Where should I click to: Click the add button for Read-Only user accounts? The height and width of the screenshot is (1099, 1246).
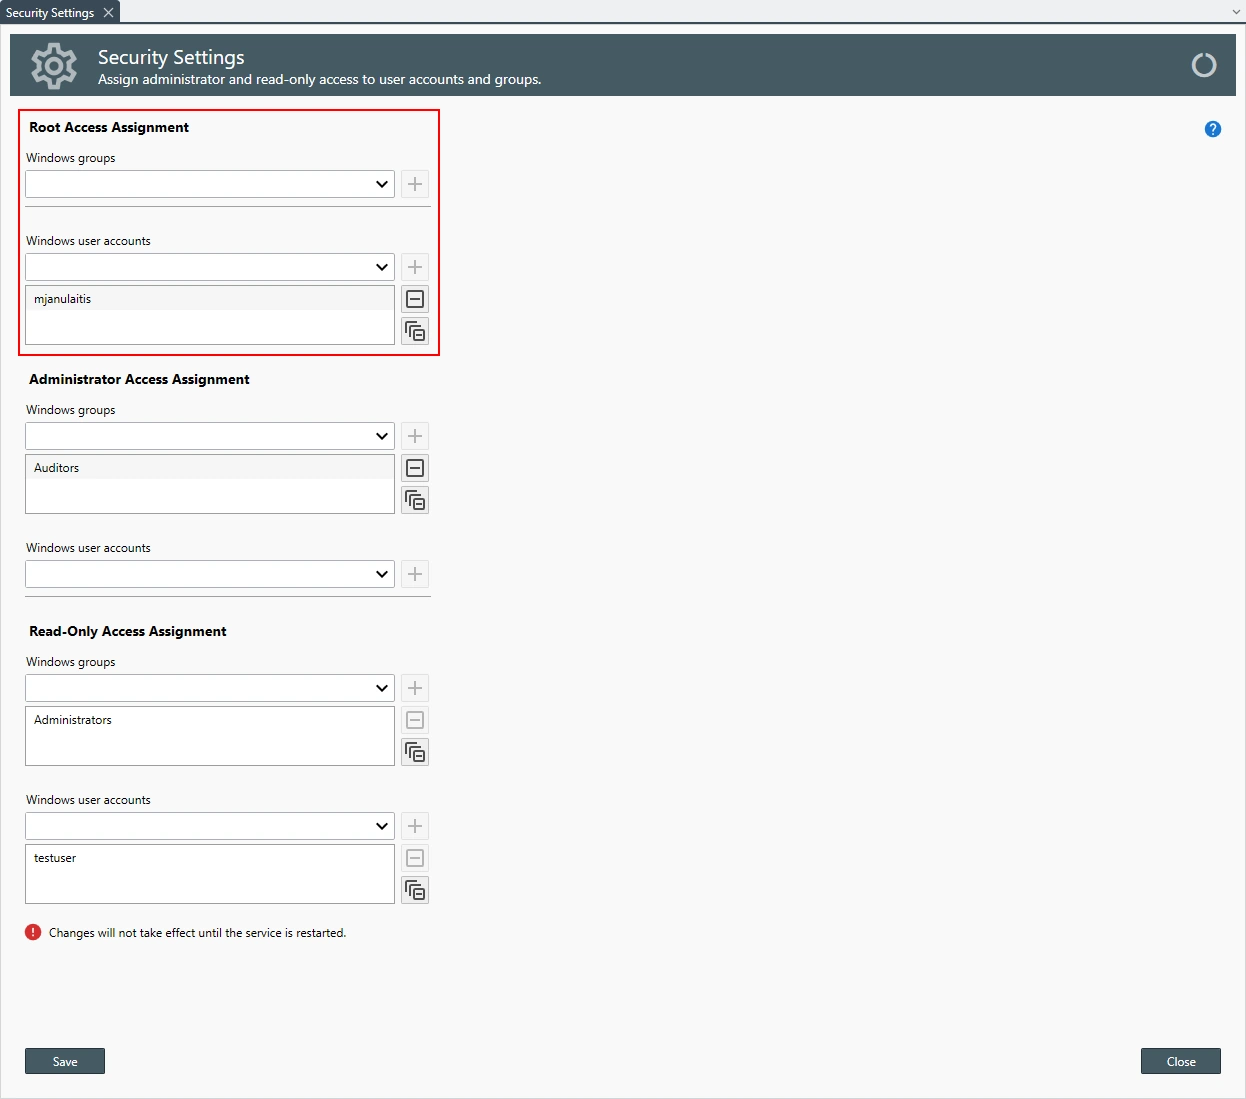coord(415,826)
